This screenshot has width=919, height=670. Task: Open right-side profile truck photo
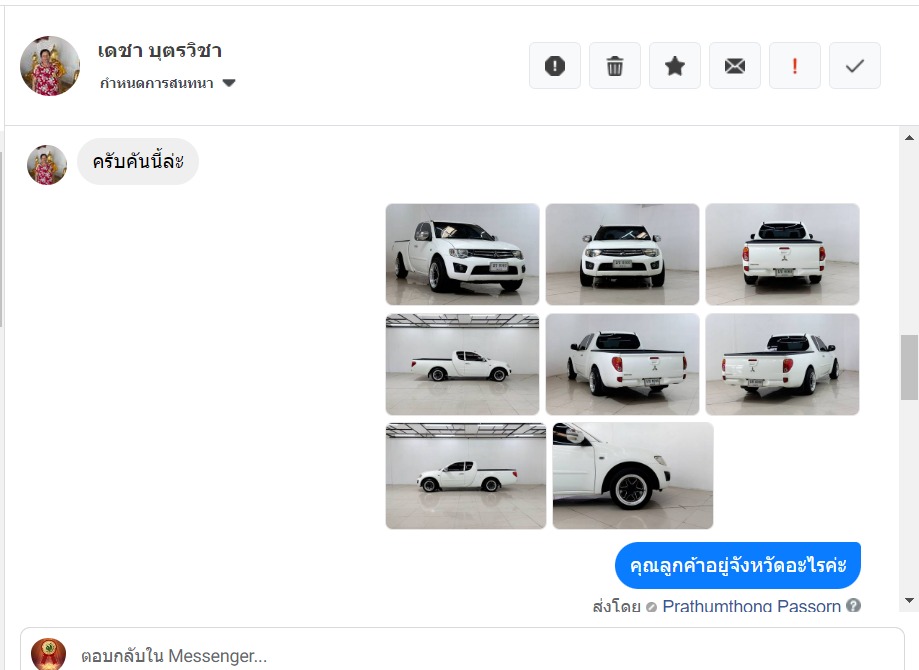point(462,364)
